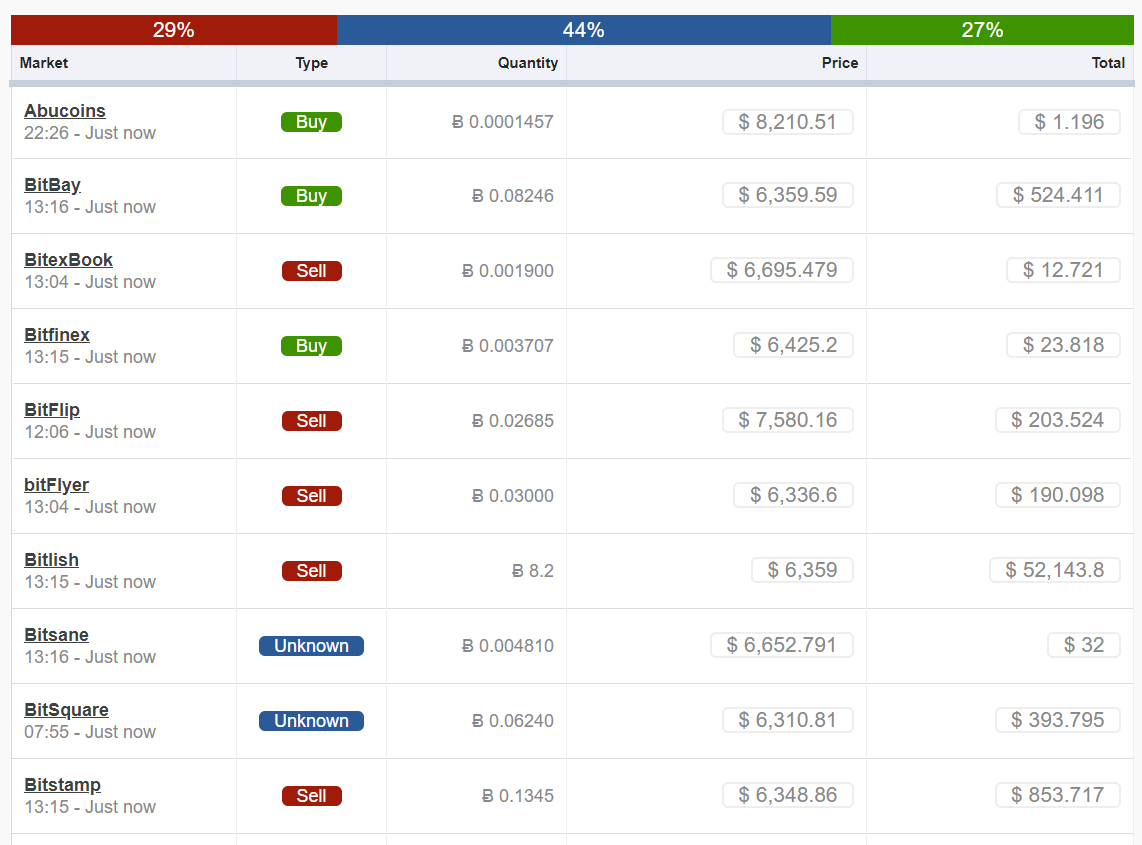Image resolution: width=1142 pixels, height=845 pixels.
Task: Click the Unknown badge in BitSquare row
Action: pyautogui.click(x=312, y=721)
